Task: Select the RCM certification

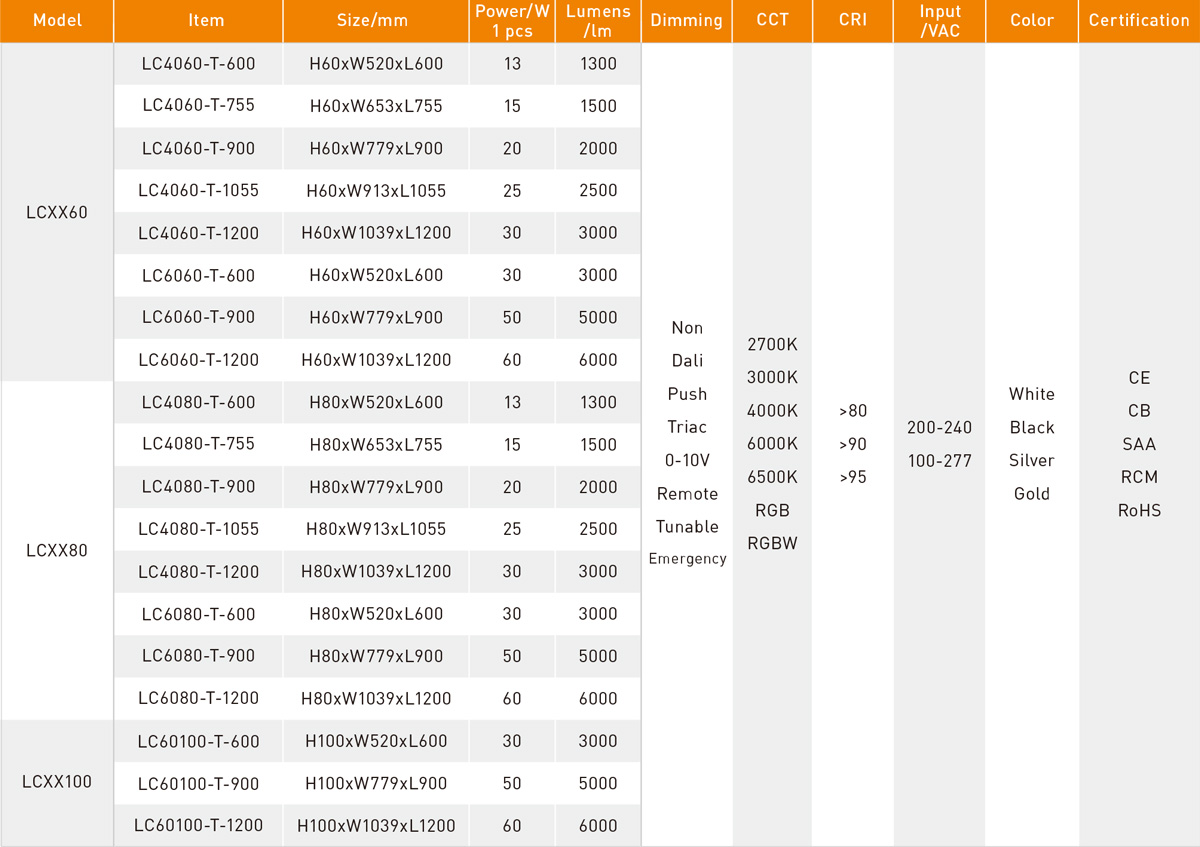Action: [1139, 477]
